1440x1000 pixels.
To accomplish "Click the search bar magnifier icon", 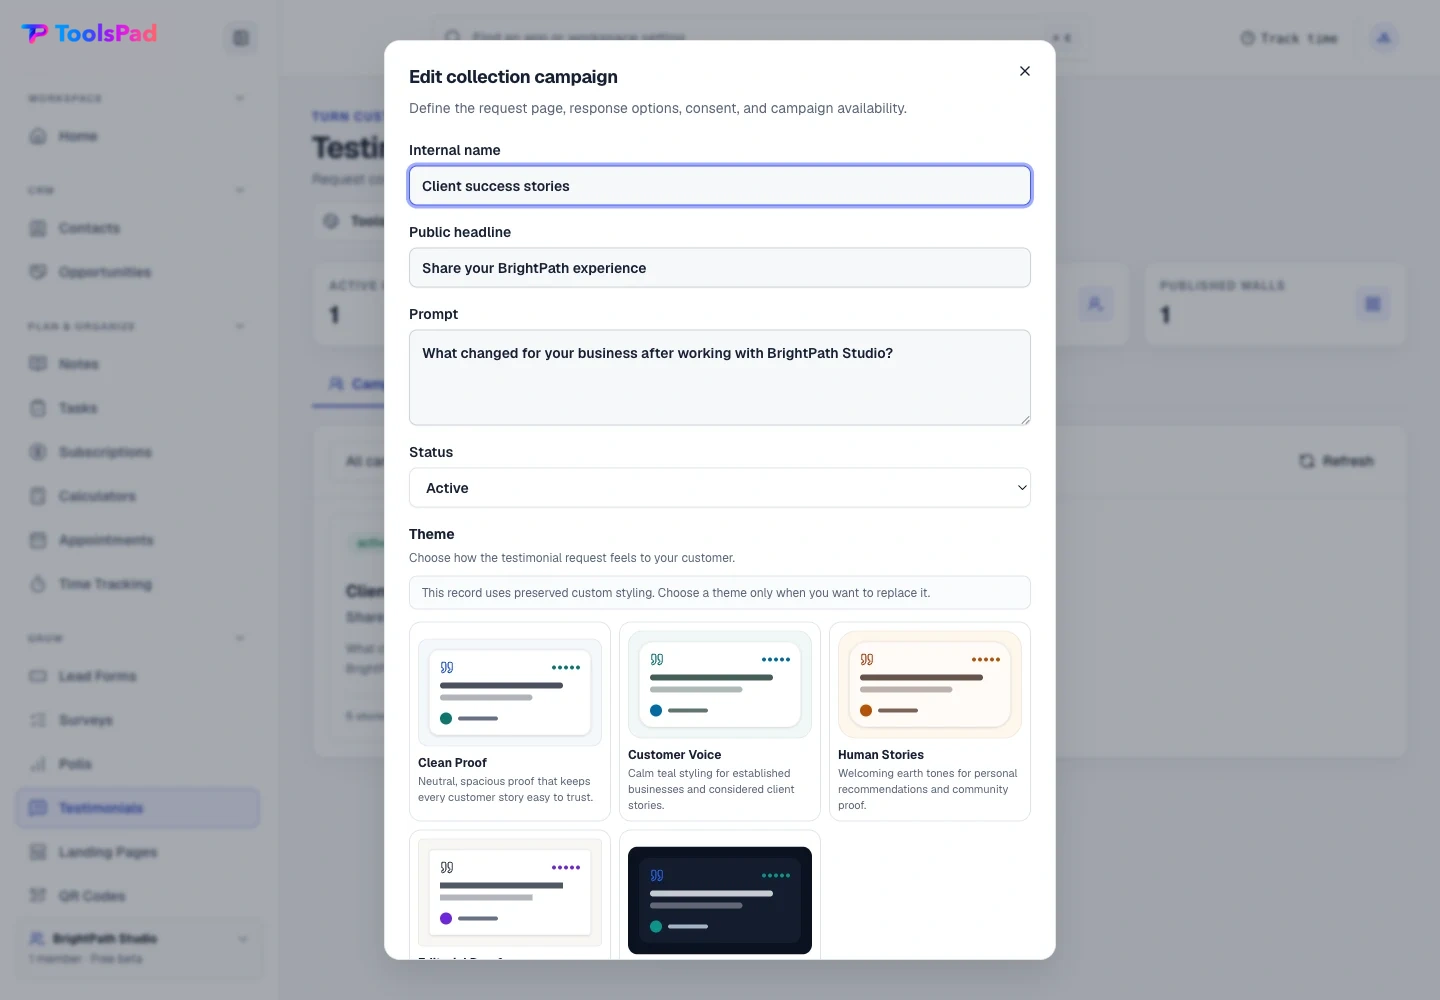I will pos(453,37).
